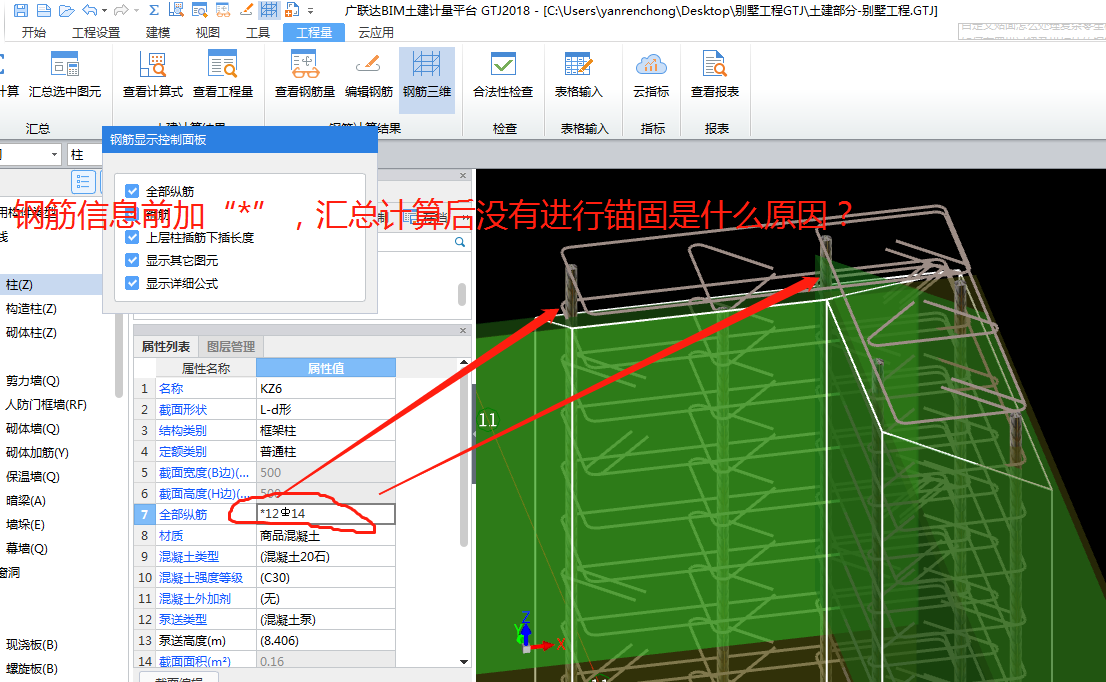Click the 混凝土强度等级 property link
Viewport: 1106px width, 682px height.
(201, 578)
